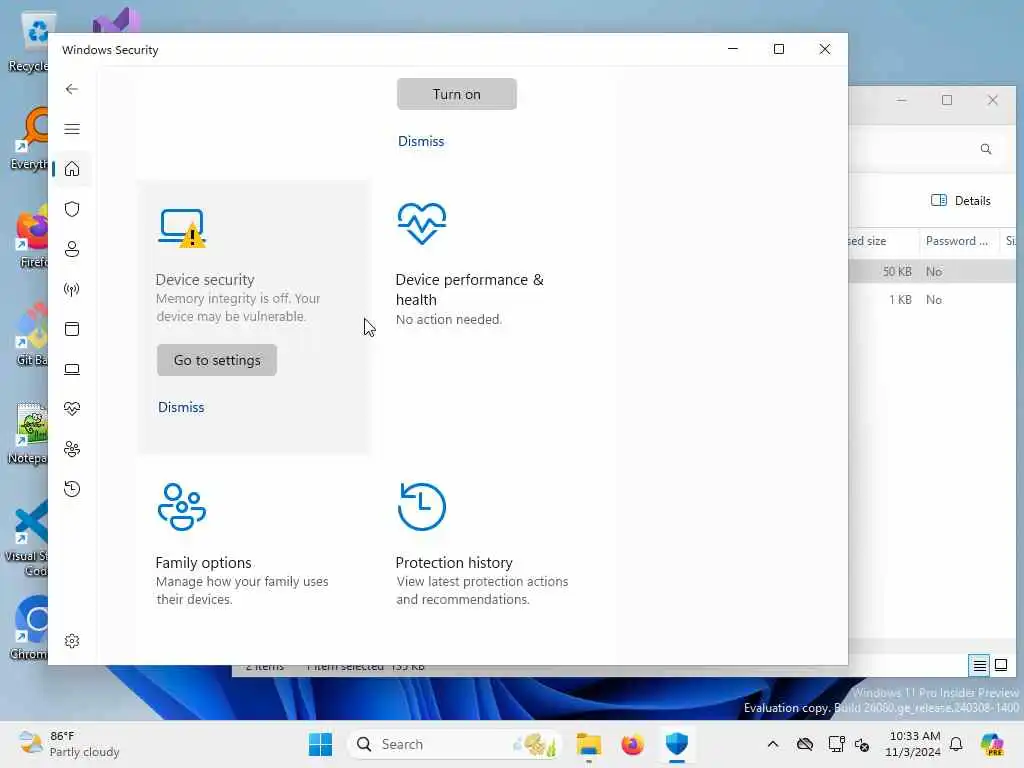The height and width of the screenshot is (768, 1024).
Task: Open Account protection person icon
Action: pos(72,249)
